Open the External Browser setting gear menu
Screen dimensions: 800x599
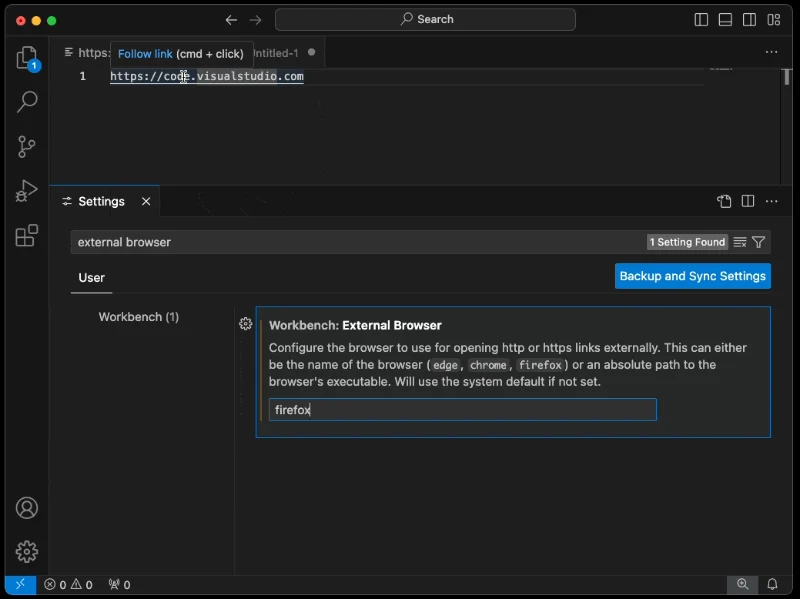[246, 324]
